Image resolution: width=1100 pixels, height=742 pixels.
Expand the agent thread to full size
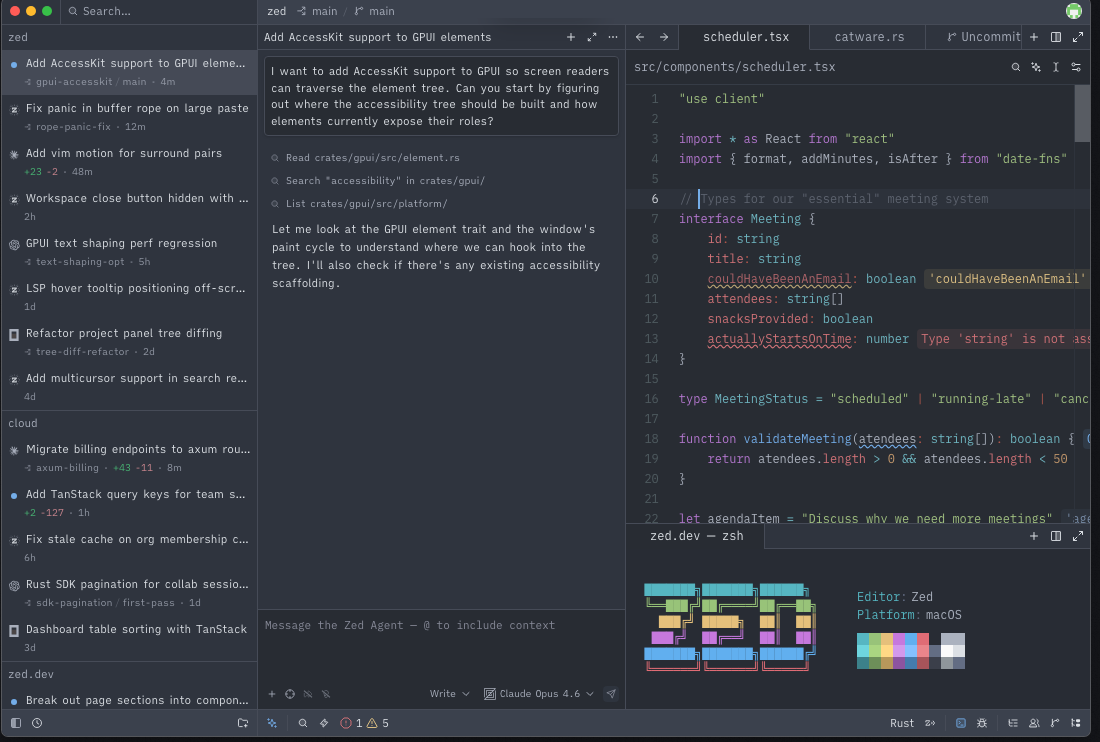pos(592,37)
